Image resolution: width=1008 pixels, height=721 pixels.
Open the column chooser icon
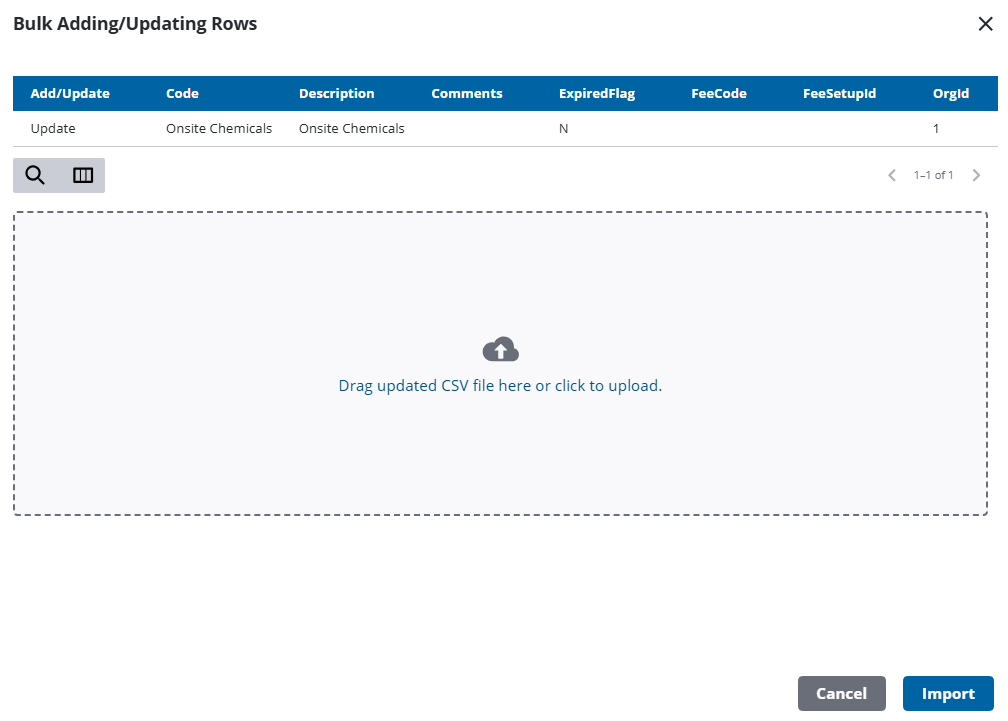point(83,176)
